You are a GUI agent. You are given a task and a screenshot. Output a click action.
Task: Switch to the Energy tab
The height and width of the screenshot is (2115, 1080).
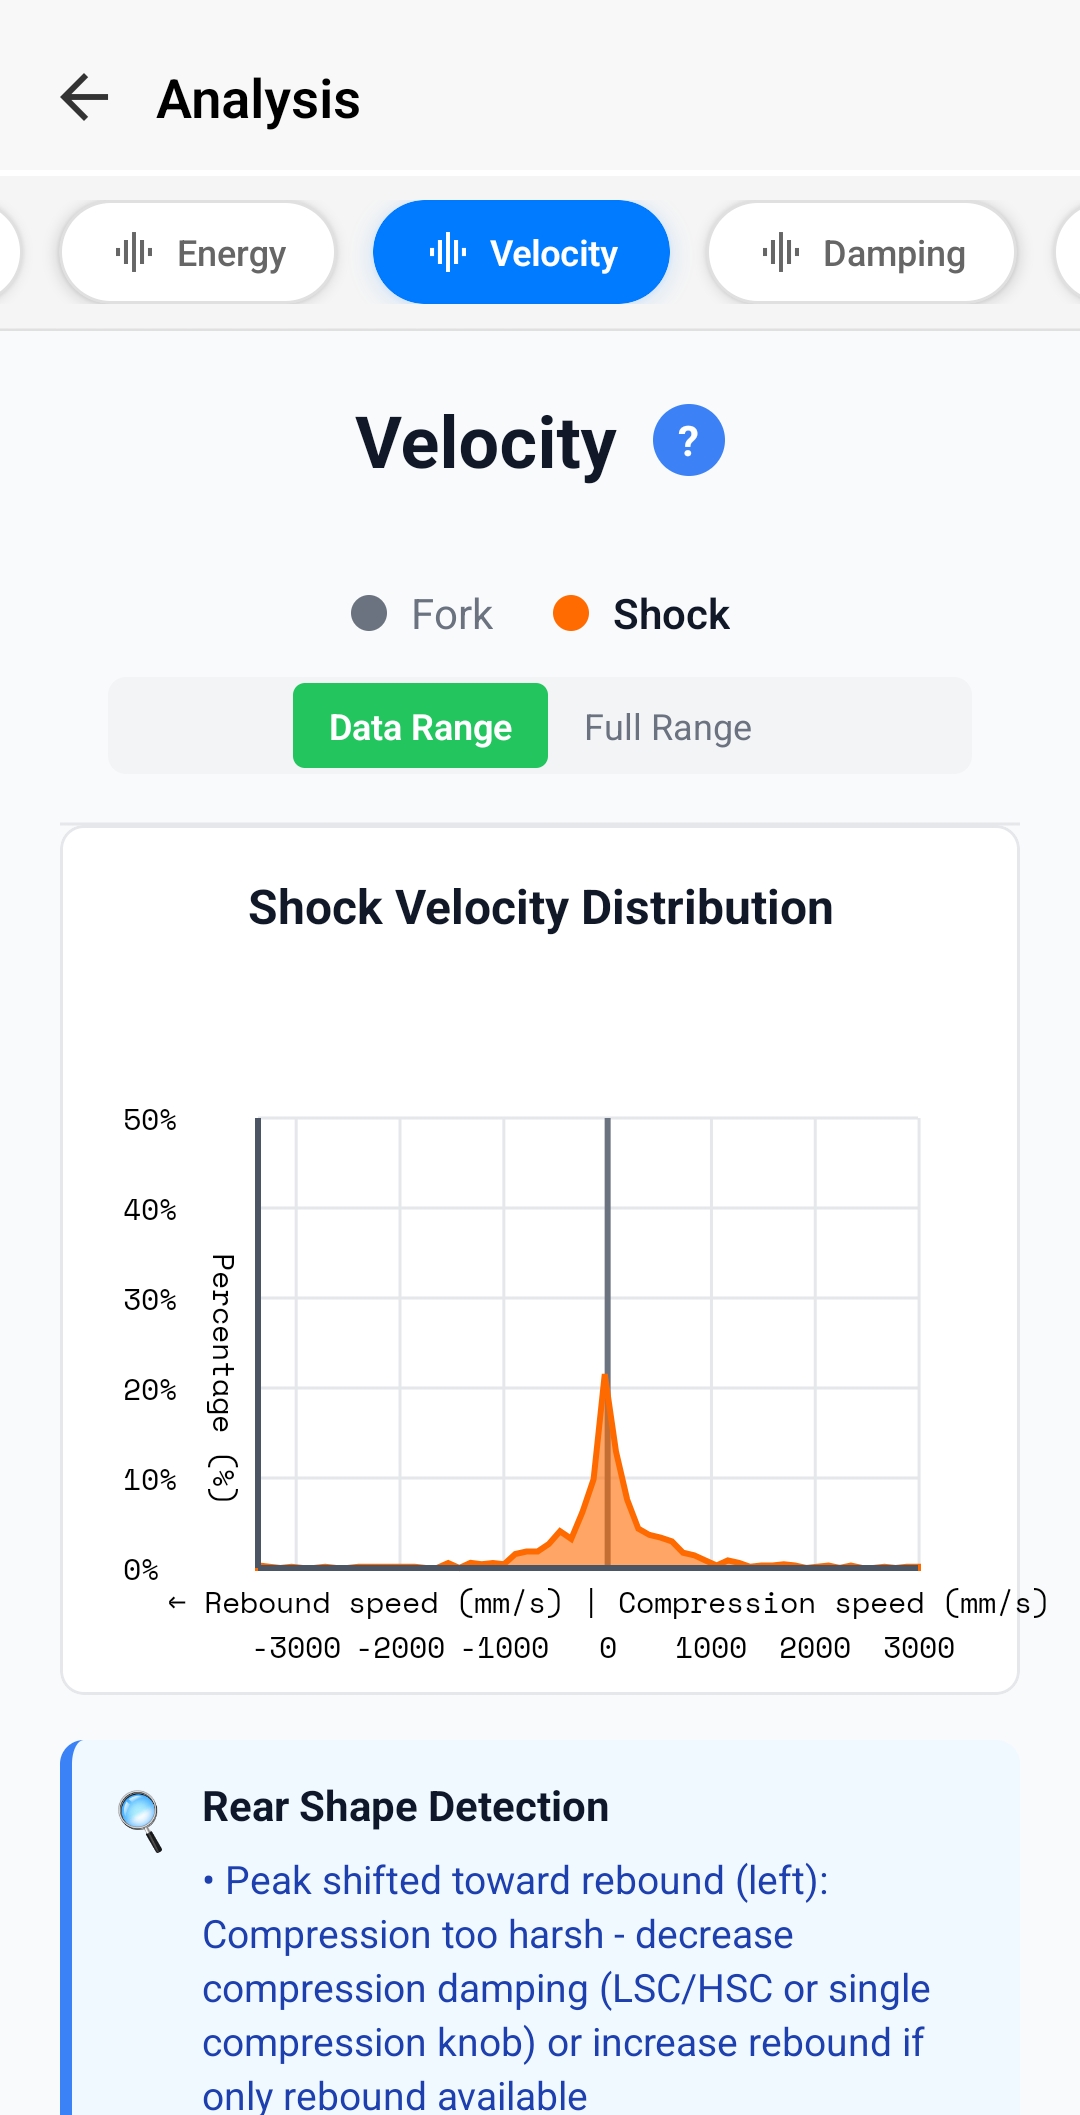[197, 252]
